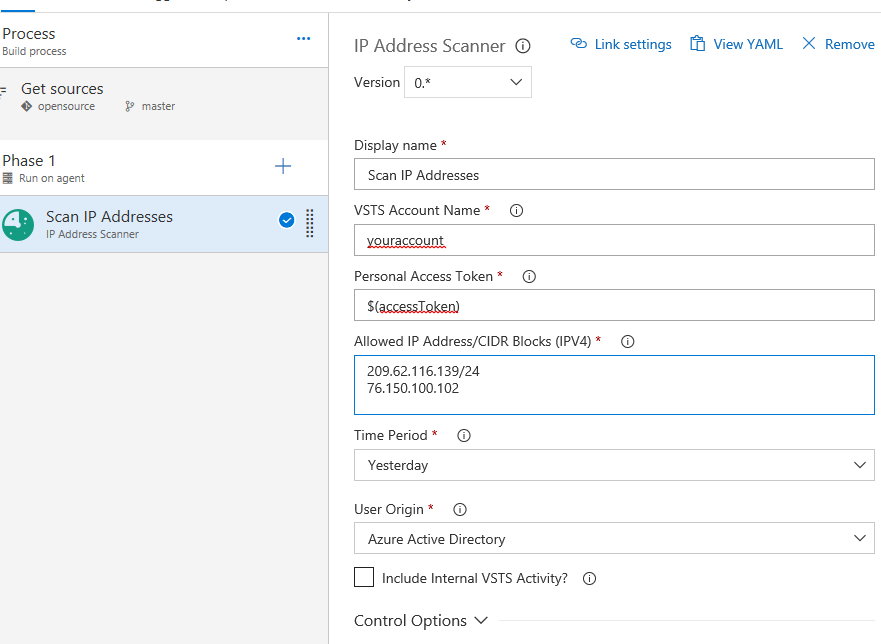This screenshot has height=644, width=881.
Task: Click the View YAML clipboard icon
Action: (x=697, y=43)
